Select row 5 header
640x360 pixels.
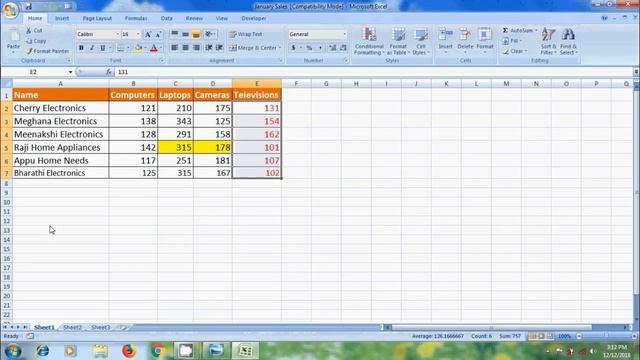pyautogui.click(x=6, y=147)
